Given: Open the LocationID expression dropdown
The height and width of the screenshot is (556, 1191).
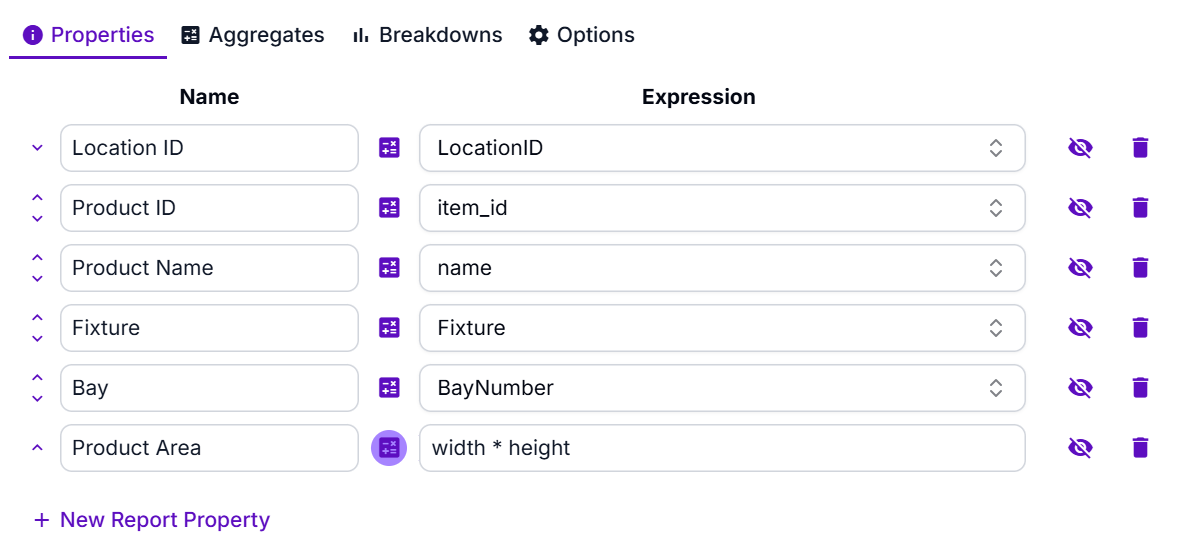Looking at the screenshot, I should (722, 148).
